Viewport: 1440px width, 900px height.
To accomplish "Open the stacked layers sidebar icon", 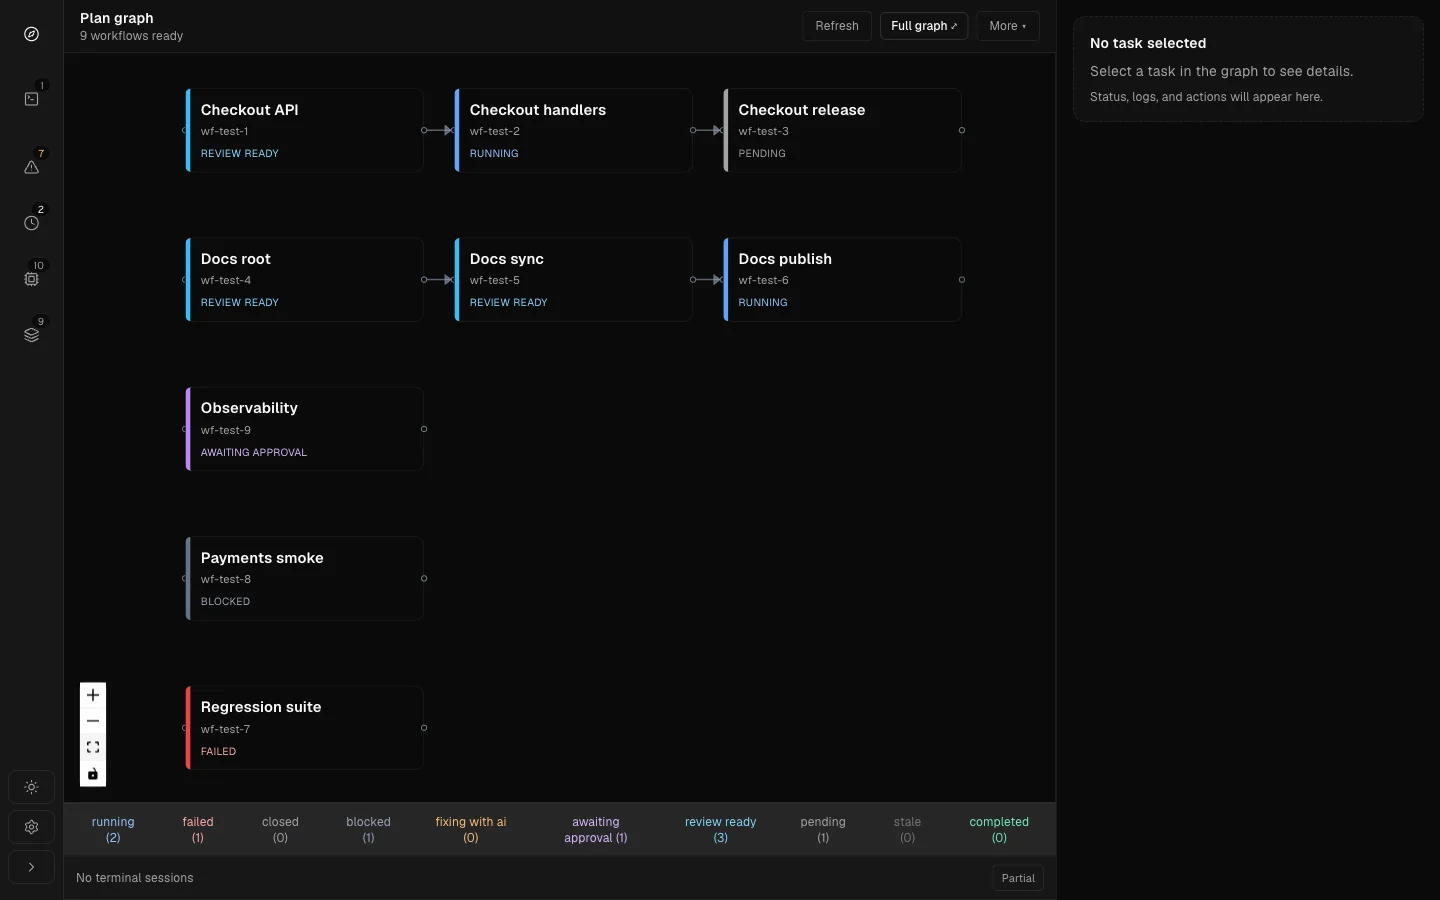I will coord(32,335).
